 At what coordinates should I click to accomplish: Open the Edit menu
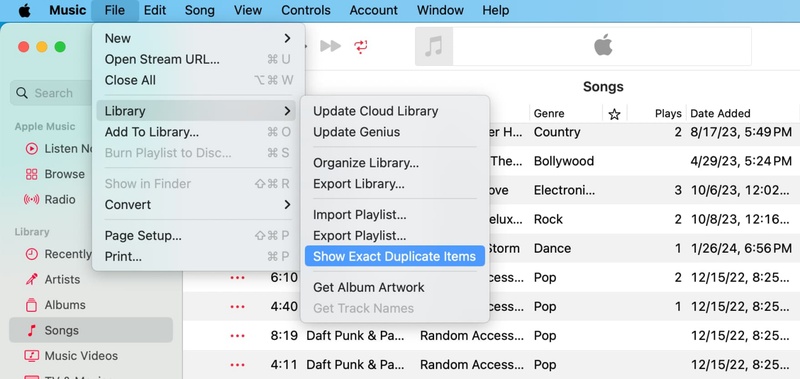point(155,10)
